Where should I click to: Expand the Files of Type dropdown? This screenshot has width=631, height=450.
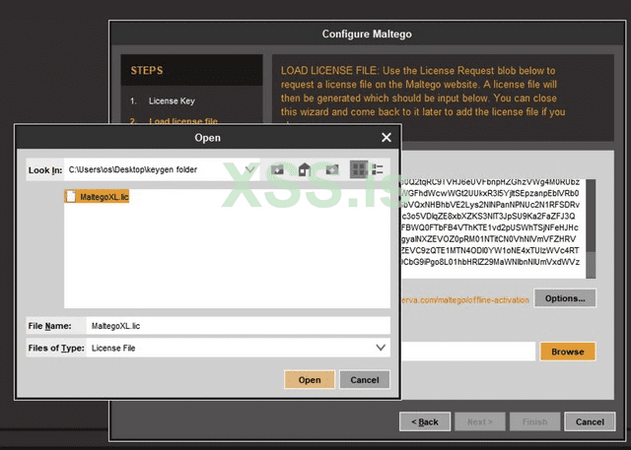click(x=380, y=348)
